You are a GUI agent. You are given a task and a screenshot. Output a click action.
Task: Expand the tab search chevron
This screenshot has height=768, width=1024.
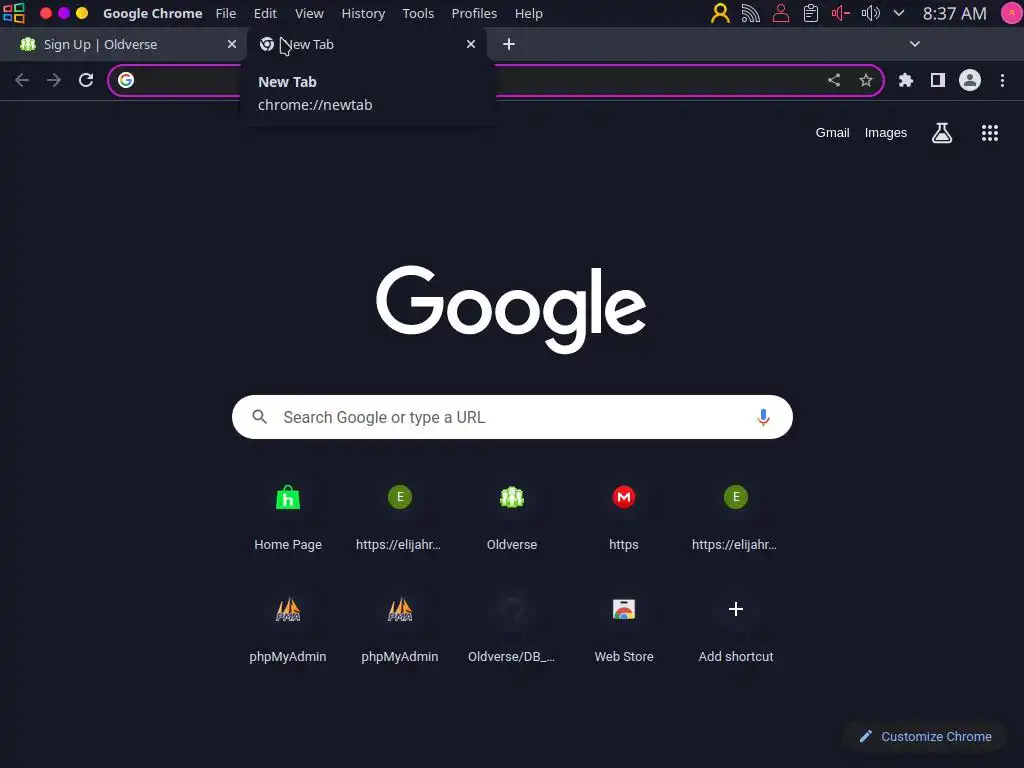click(915, 44)
